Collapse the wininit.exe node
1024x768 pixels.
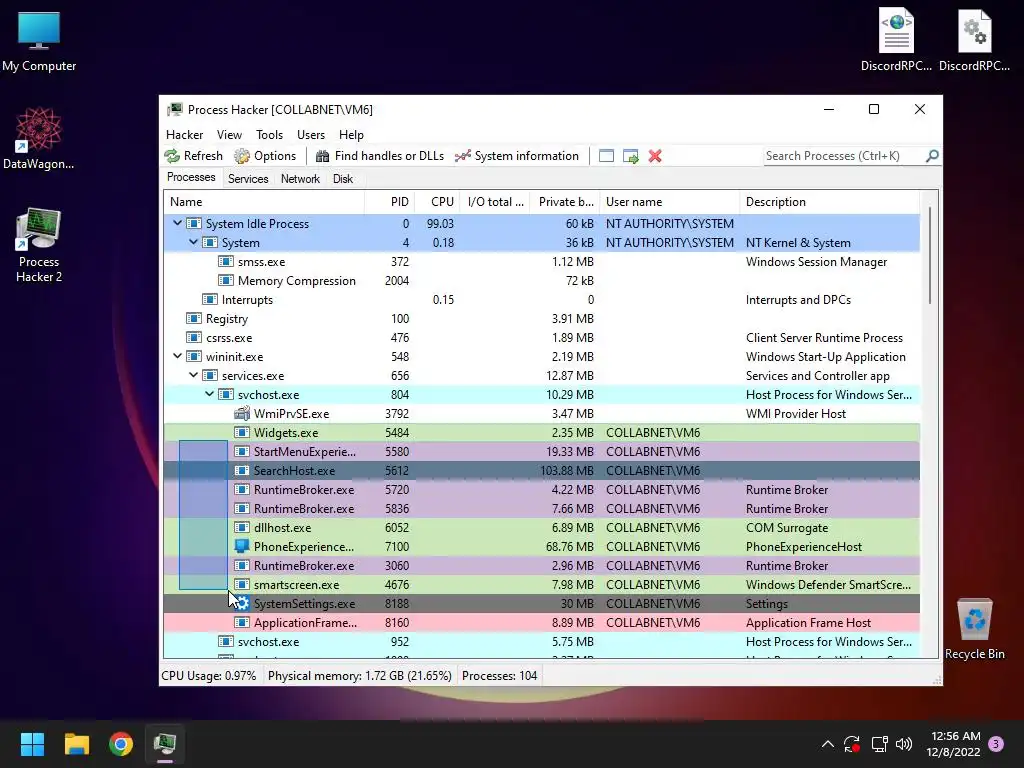tap(177, 357)
